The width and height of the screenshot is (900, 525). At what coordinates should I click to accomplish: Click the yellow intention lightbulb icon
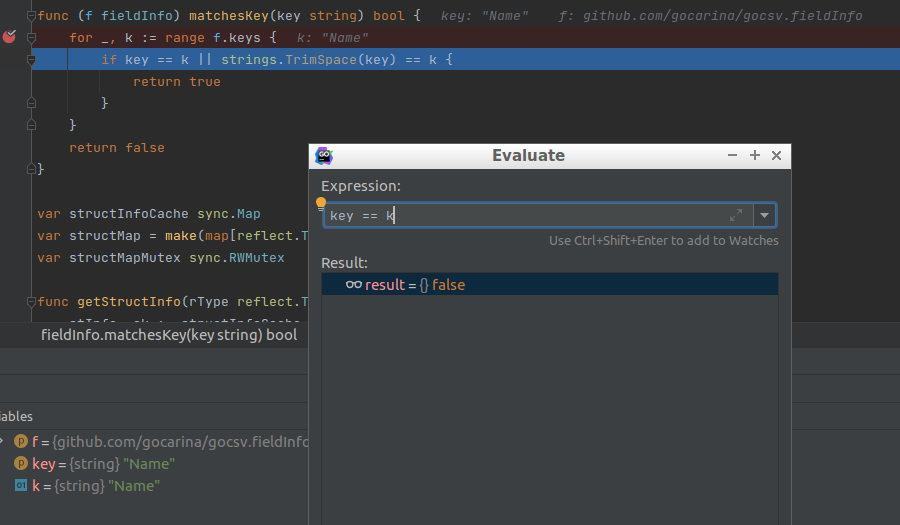click(x=321, y=203)
